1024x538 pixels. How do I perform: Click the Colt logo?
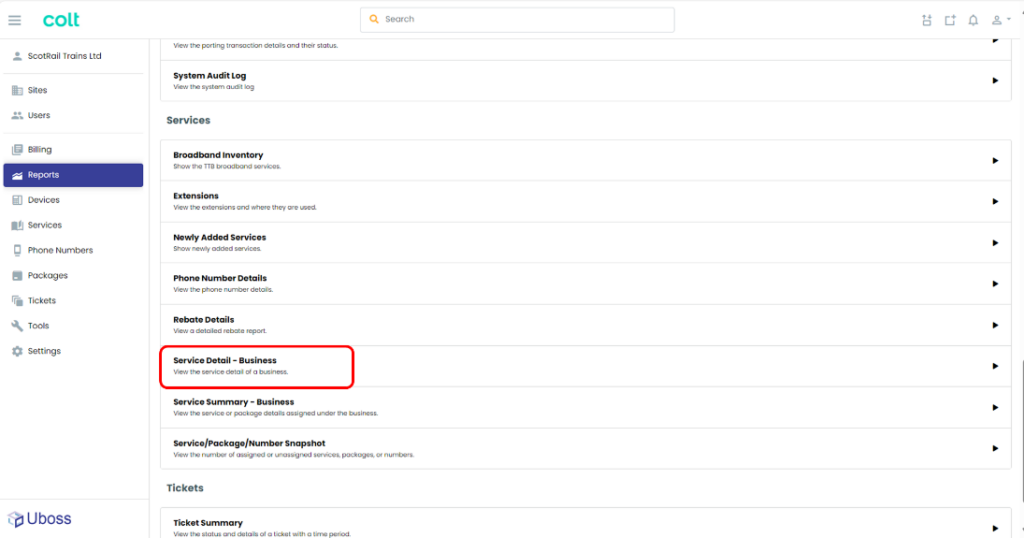tap(61, 20)
